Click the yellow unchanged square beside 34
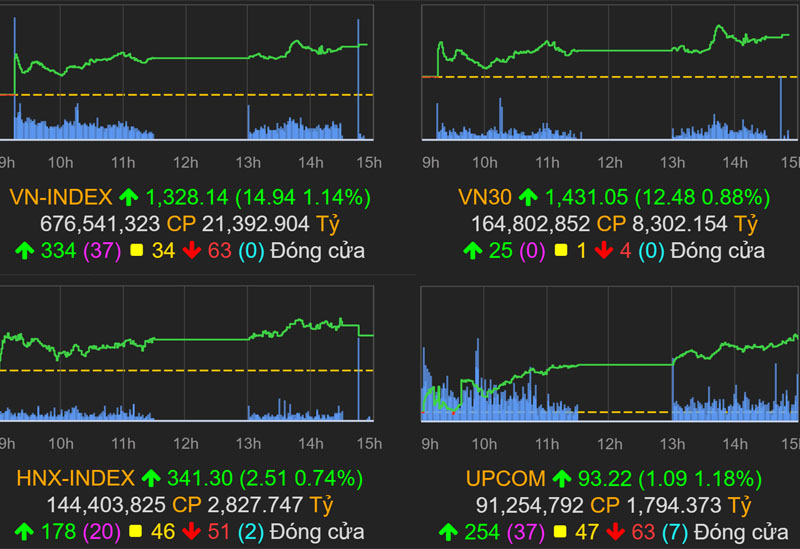The height and width of the screenshot is (549, 800). (x=136, y=250)
